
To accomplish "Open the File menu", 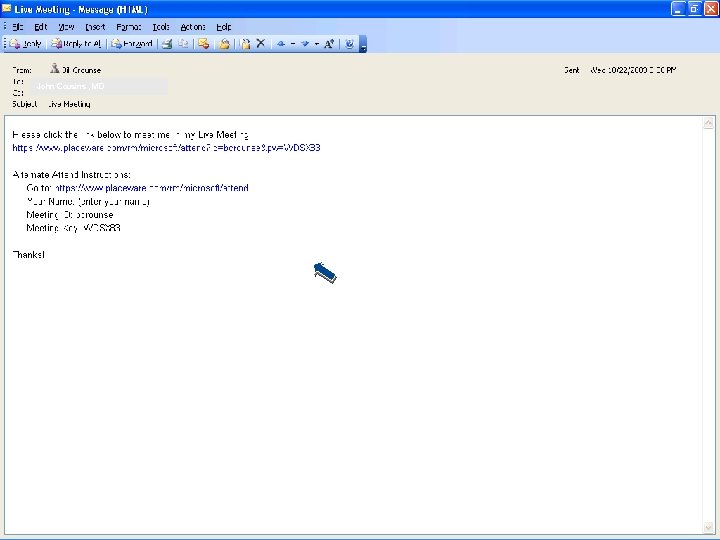I will [x=17, y=27].
